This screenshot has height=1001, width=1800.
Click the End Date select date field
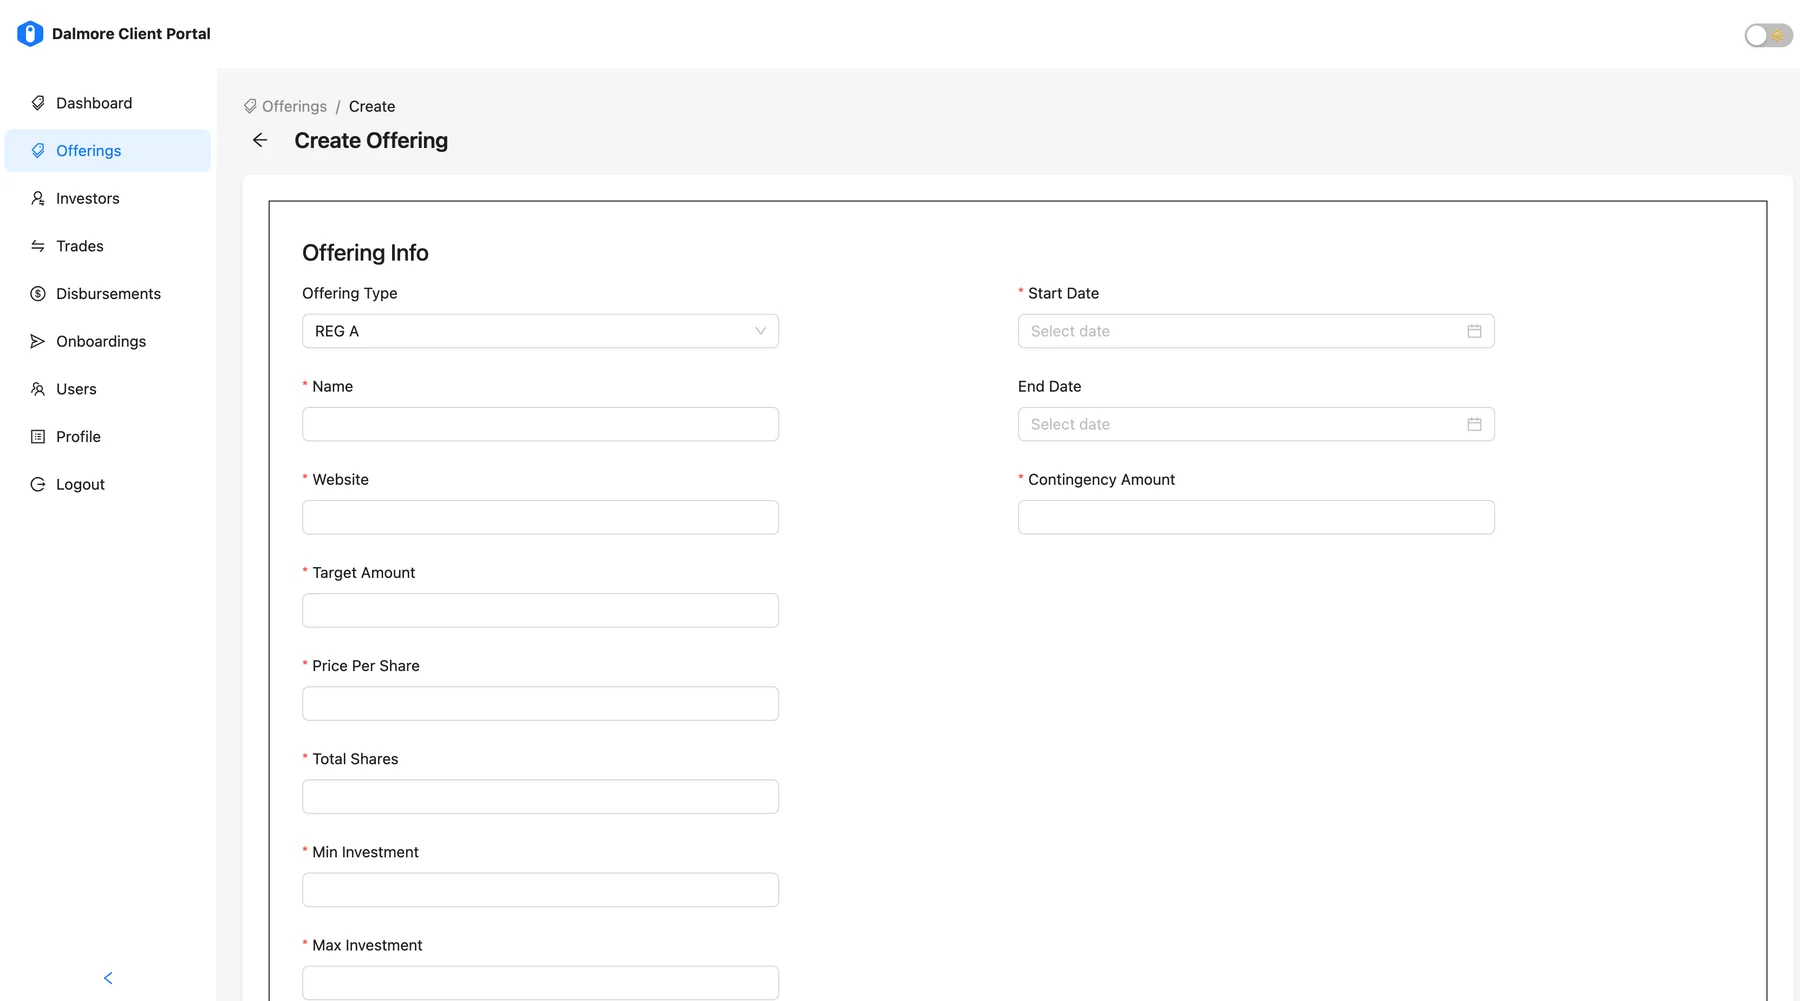click(x=1256, y=424)
